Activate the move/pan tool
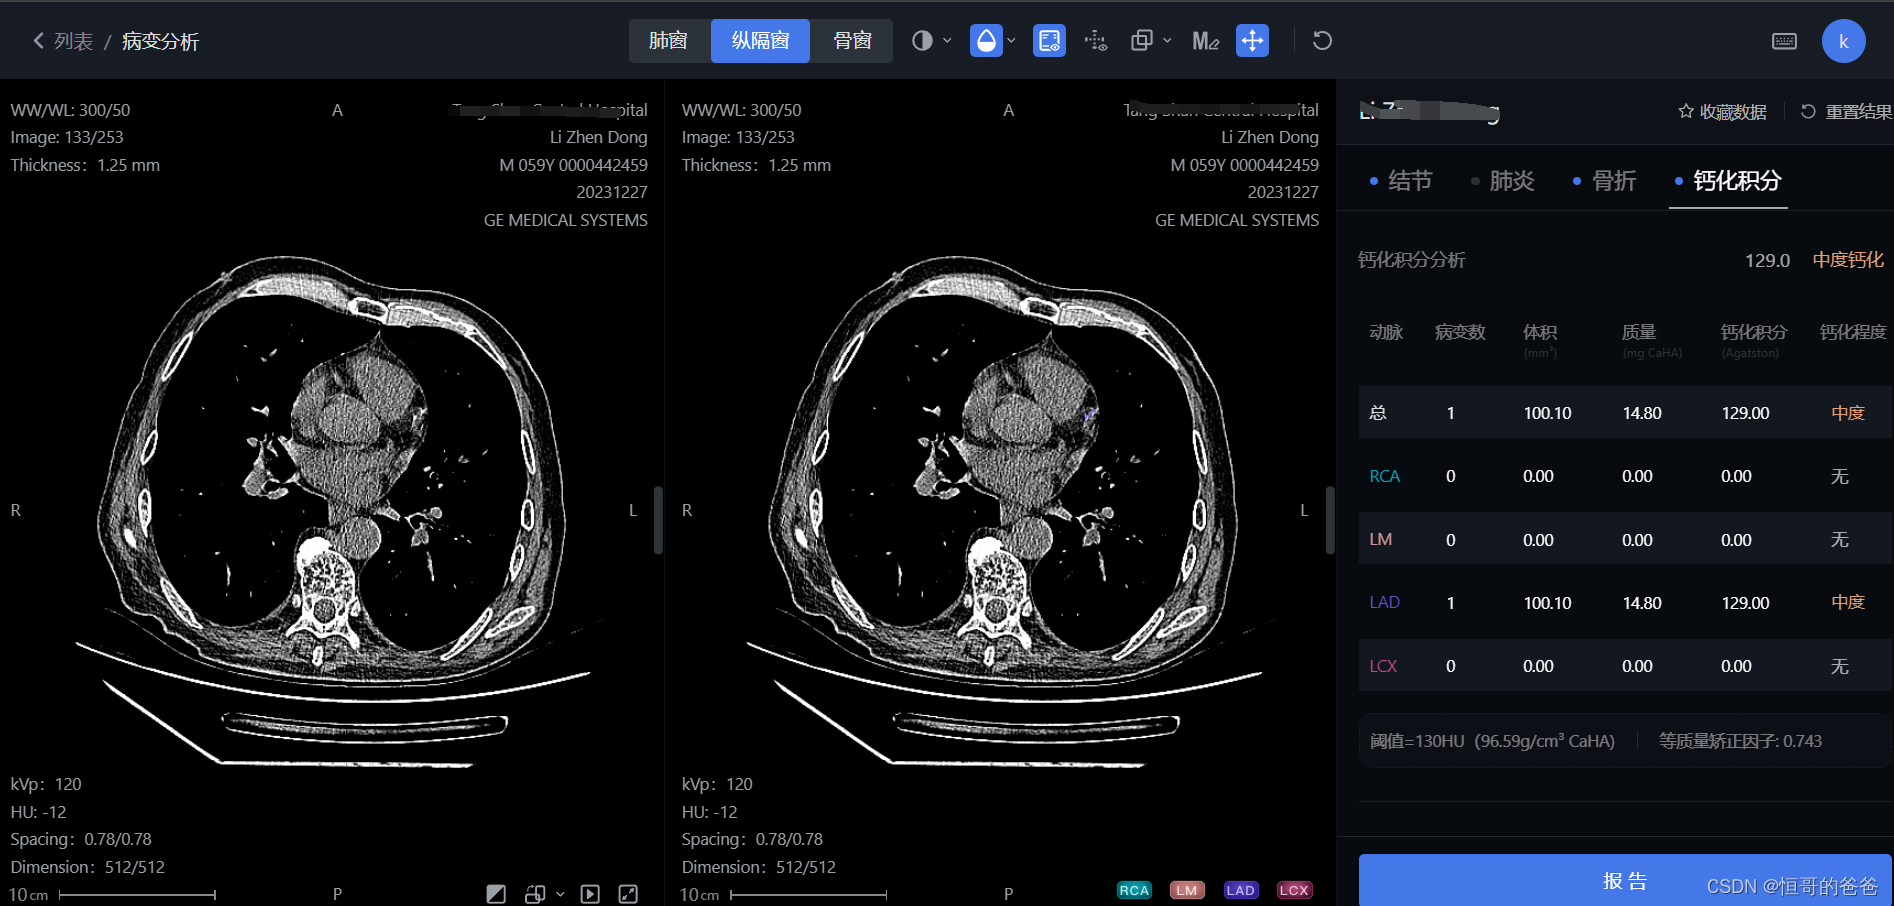 1252,41
